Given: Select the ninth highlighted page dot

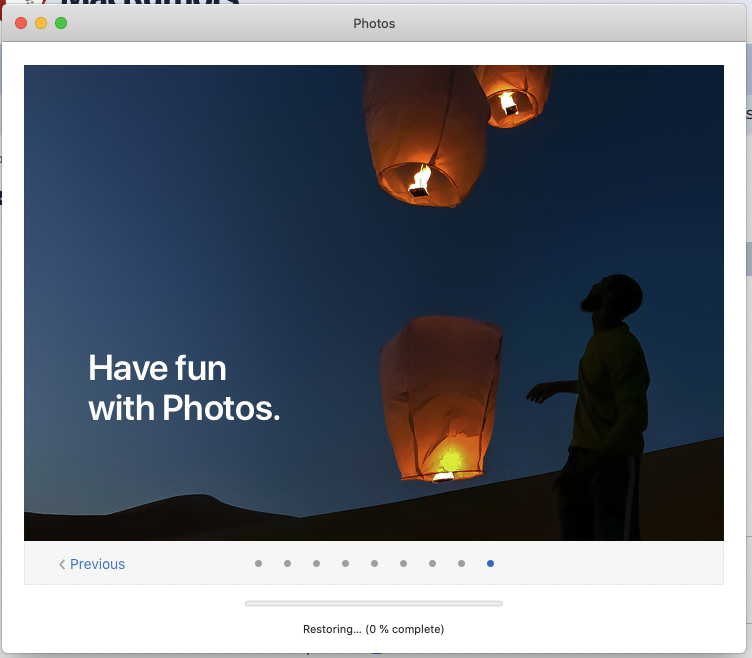Looking at the screenshot, I should (x=490, y=564).
